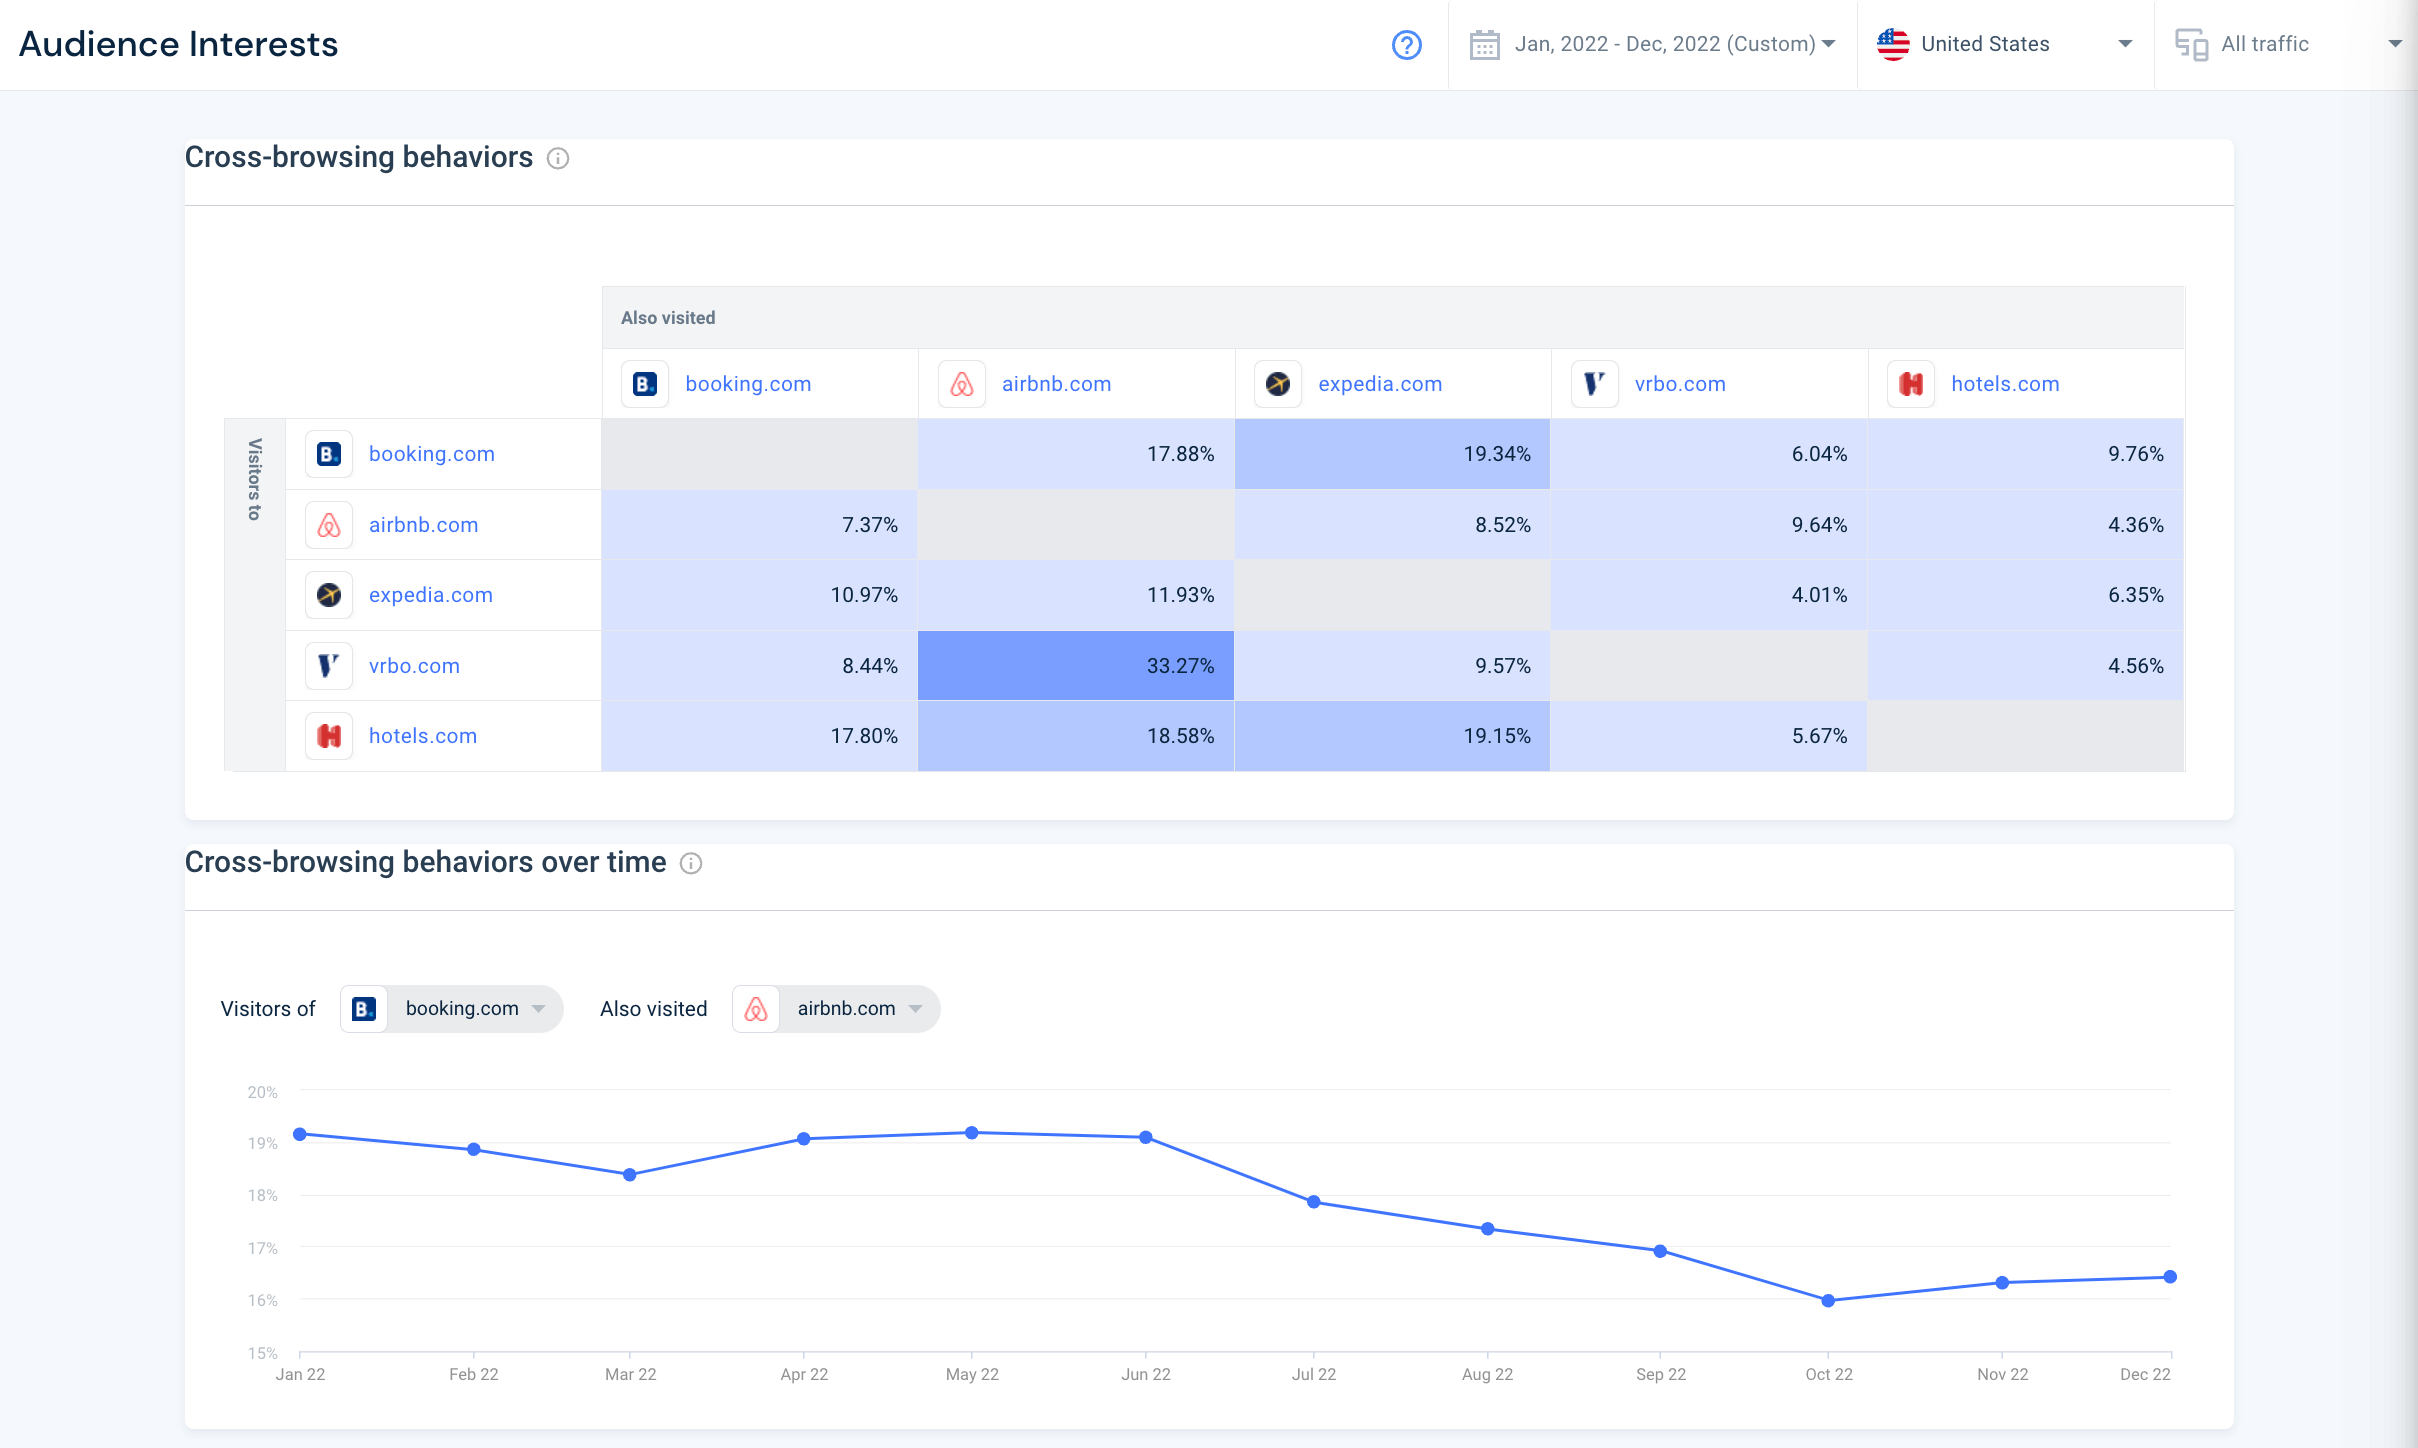Image resolution: width=2418 pixels, height=1448 pixels.
Task: Click the Jan 22 data point on chart
Action: tap(300, 1134)
